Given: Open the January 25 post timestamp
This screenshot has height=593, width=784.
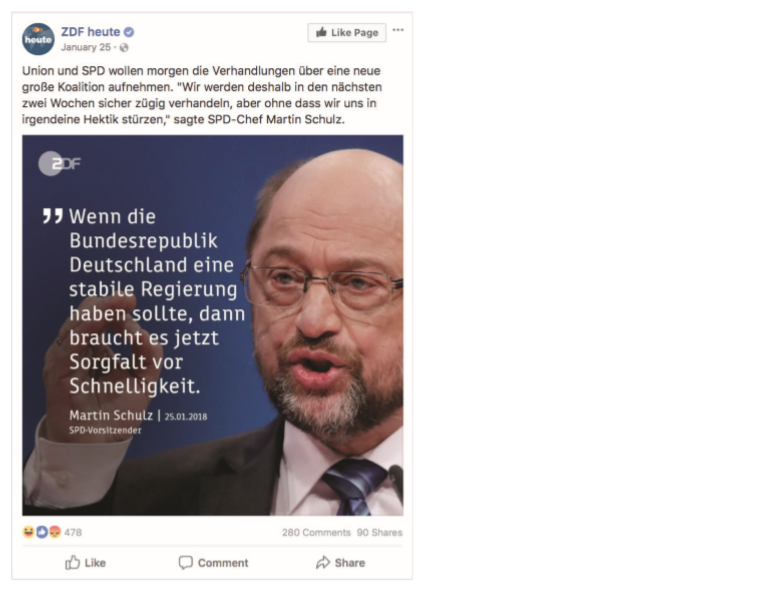Looking at the screenshot, I should coord(86,48).
